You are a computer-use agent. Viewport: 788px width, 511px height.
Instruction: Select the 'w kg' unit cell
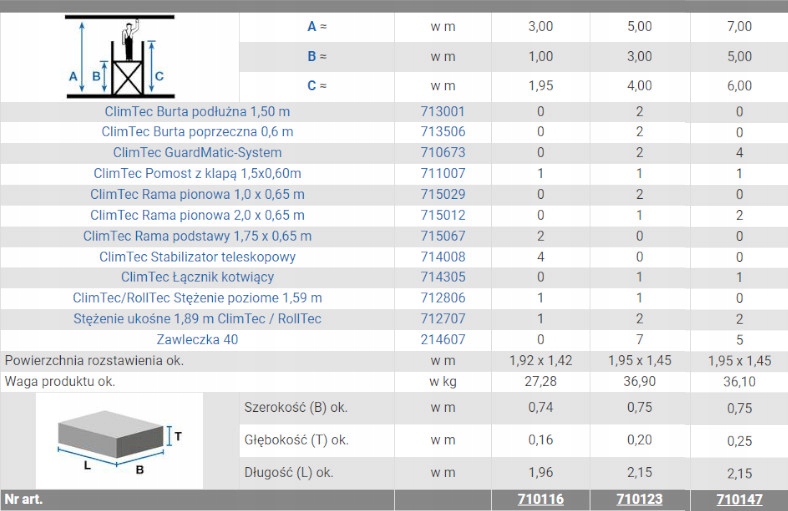443,382
